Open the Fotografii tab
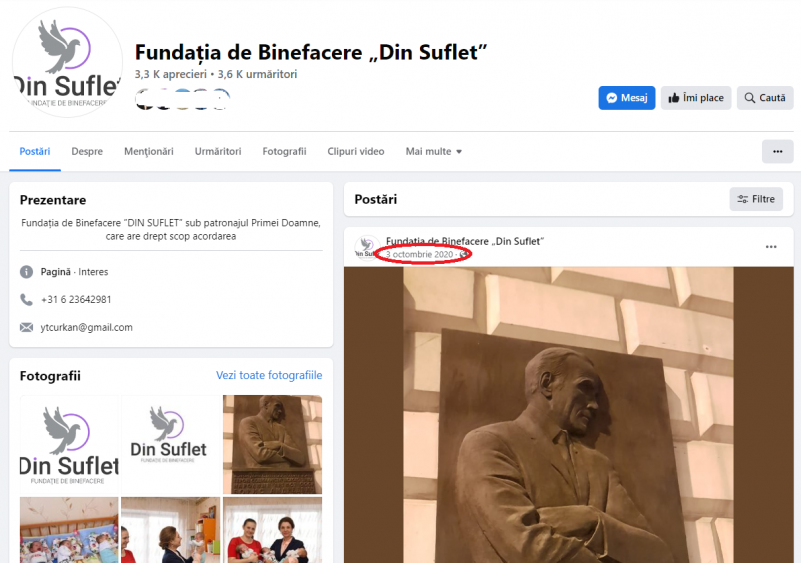This screenshot has width=801, height=563. click(284, 151)
